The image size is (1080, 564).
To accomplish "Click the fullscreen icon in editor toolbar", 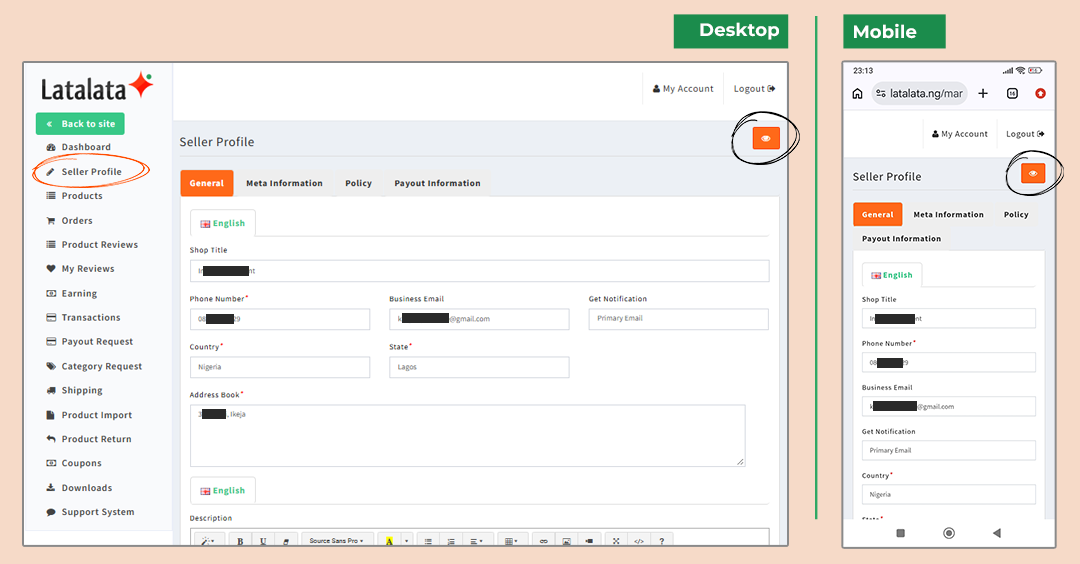I will tap(616, 541).
